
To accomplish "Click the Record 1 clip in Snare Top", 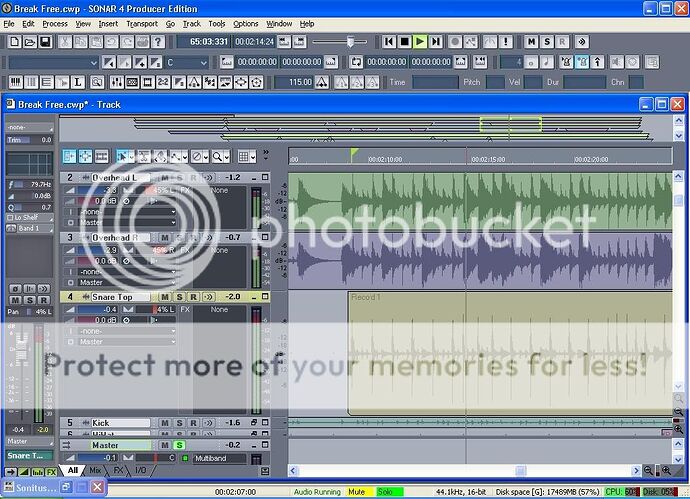I will click(510, 353).
